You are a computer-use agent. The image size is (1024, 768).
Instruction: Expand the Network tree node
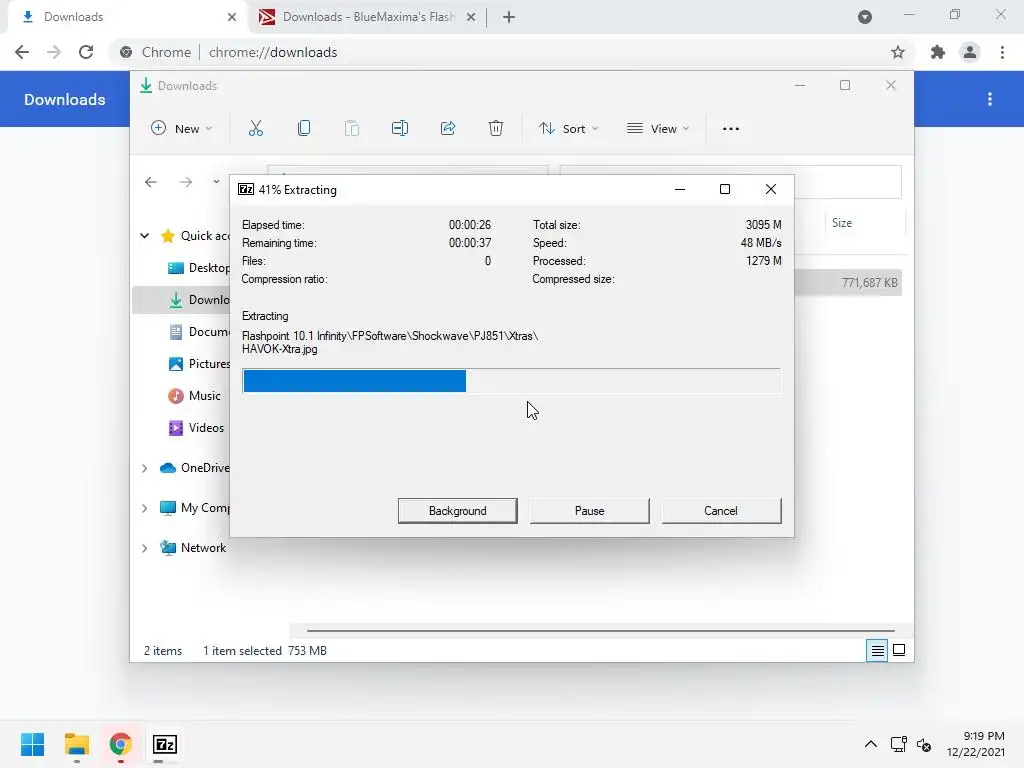coord(145,548)
